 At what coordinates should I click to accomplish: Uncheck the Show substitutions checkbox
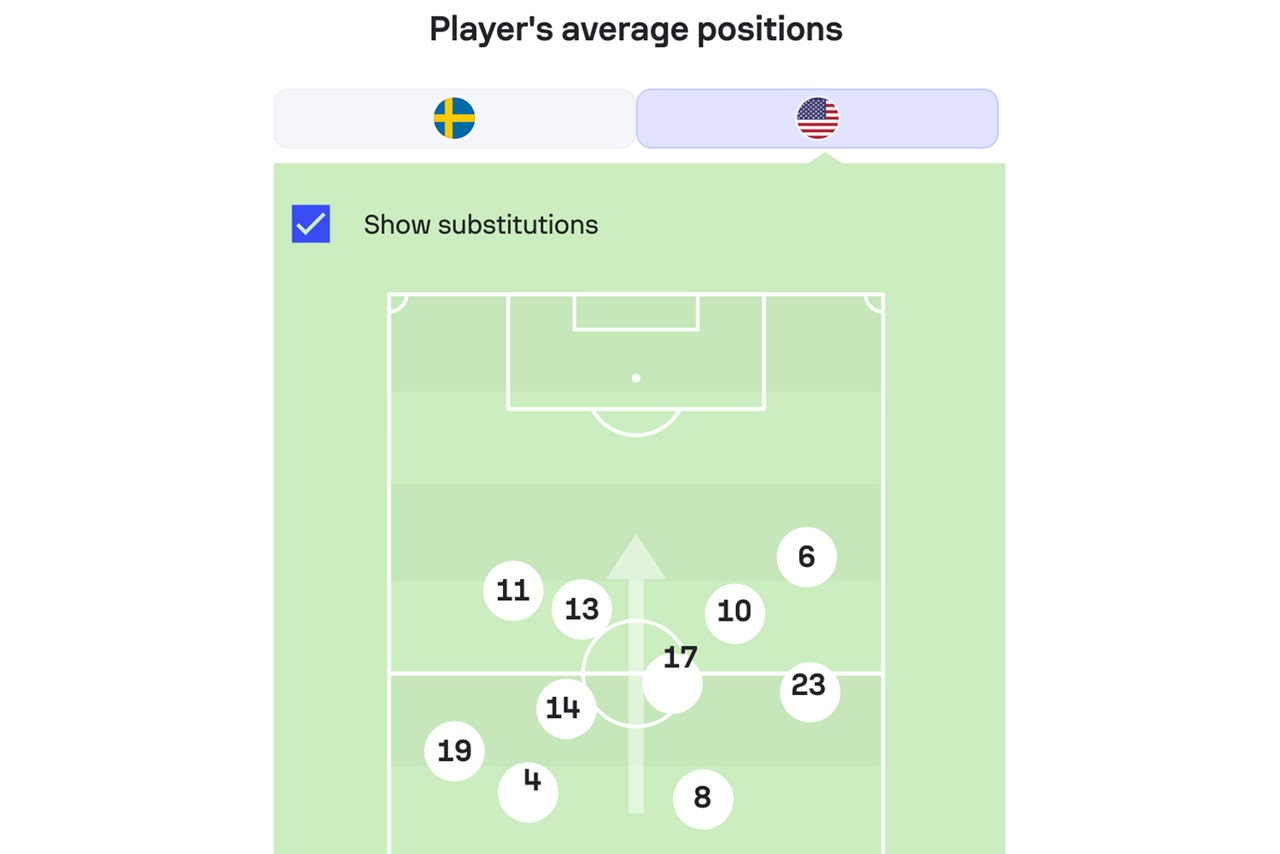click(311, 224)
